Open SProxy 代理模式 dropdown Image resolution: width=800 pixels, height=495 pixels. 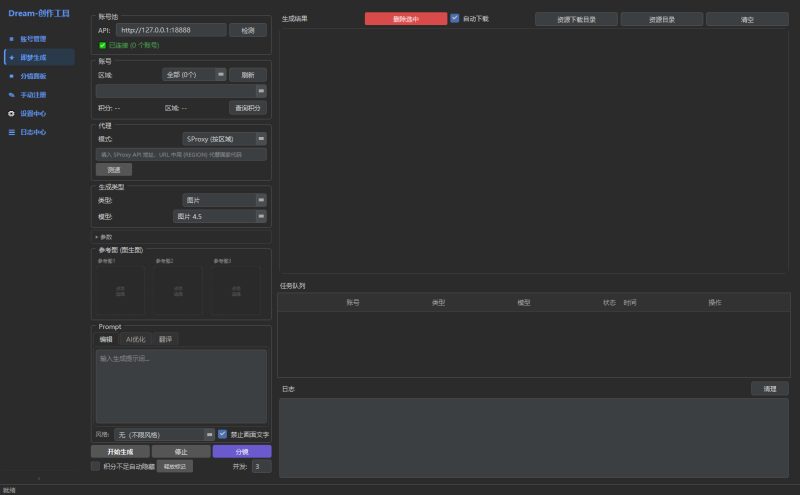coord(223,139)
